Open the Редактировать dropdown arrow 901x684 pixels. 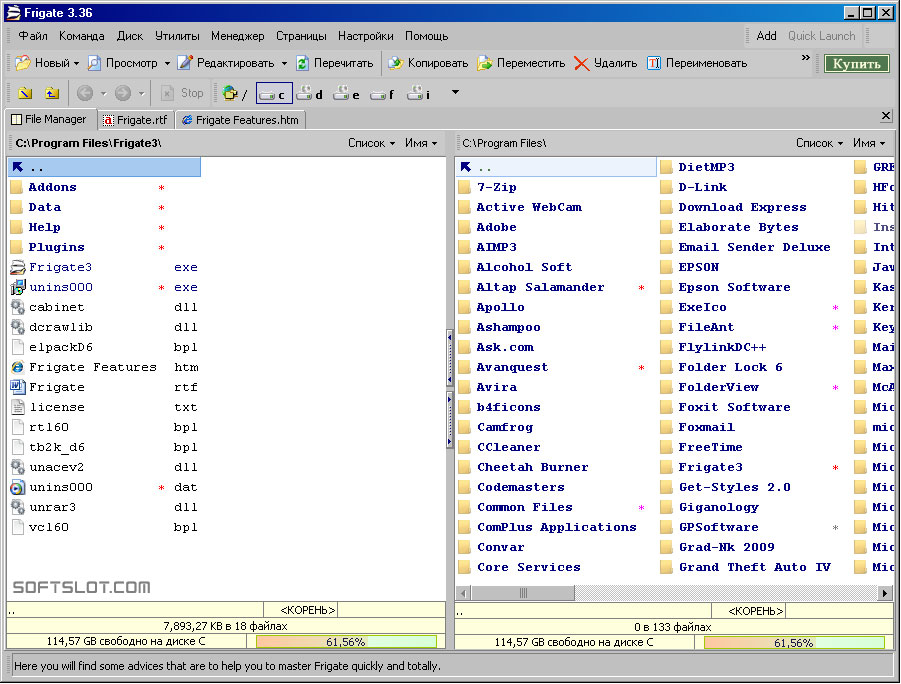(284, 63)
